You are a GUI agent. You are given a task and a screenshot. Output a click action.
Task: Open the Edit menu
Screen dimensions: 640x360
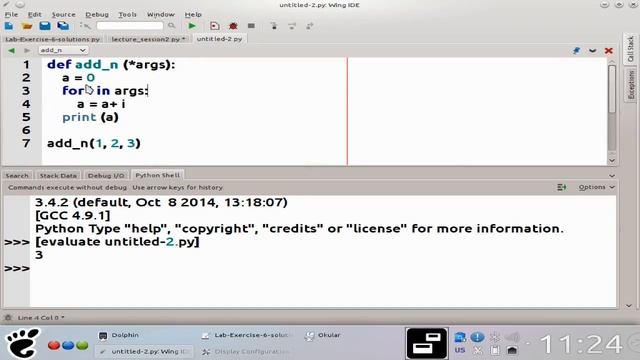tap(35, 14)
